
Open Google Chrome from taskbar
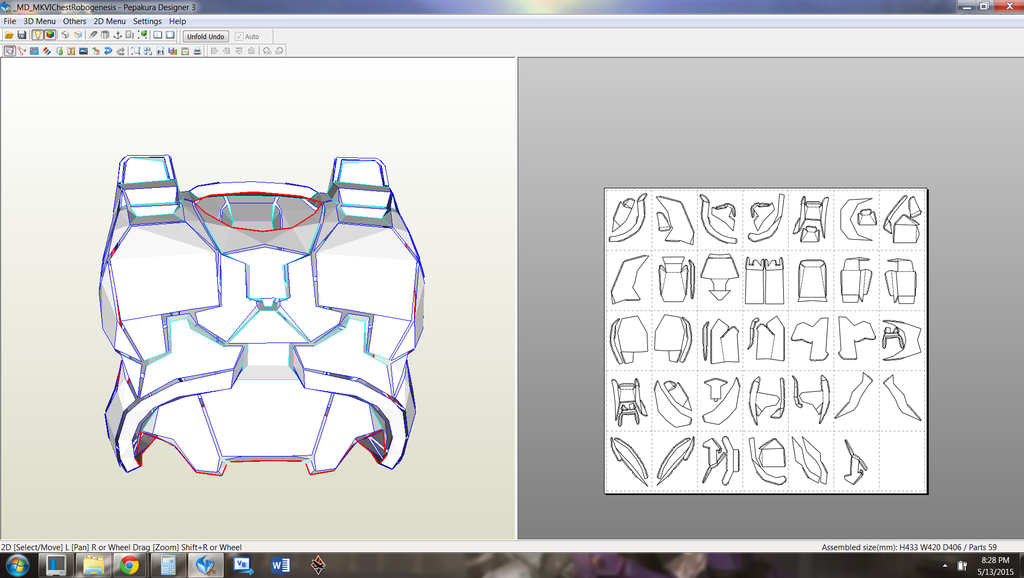point(129,565)
